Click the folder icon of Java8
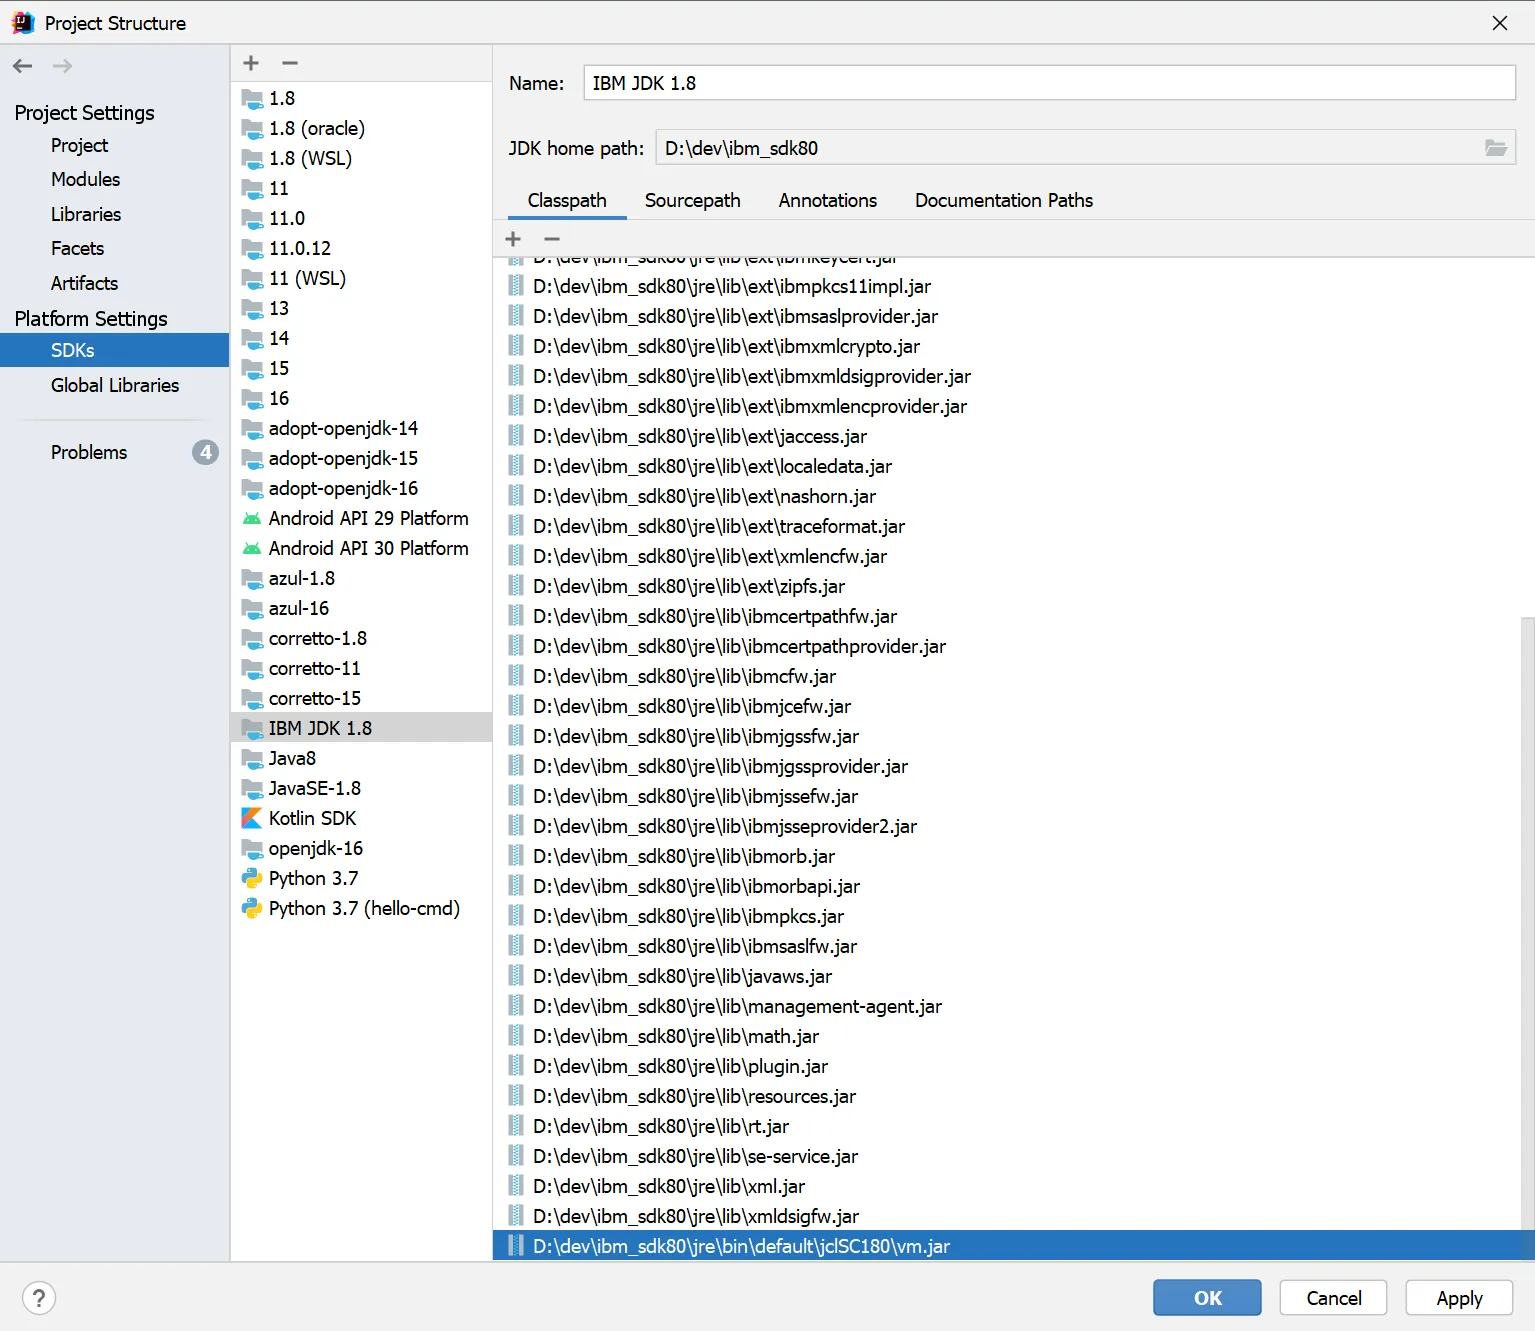 point(252,758)
